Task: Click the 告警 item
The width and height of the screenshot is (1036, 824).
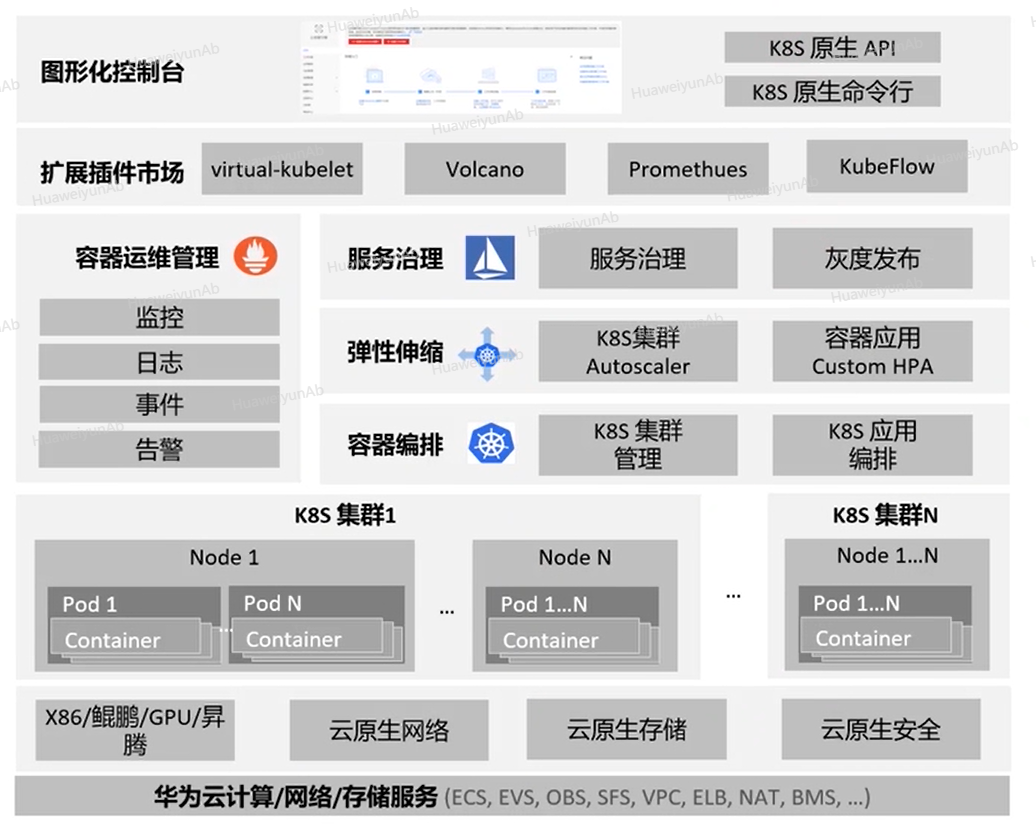Action: tap(159, 449)
